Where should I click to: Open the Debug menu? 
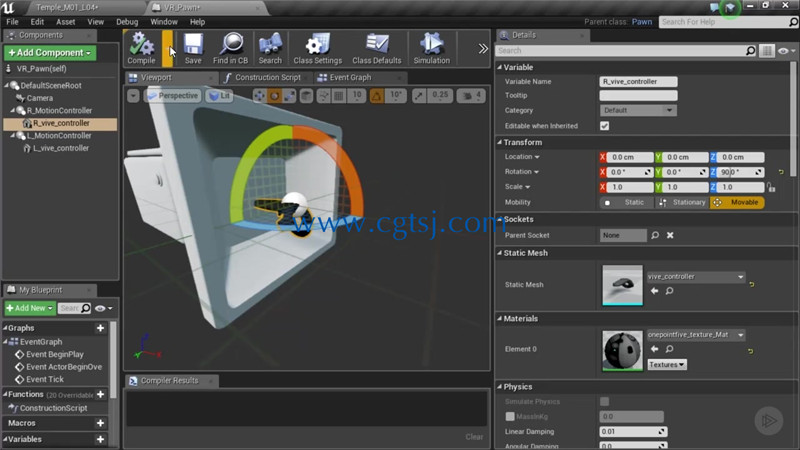[127, 22]
